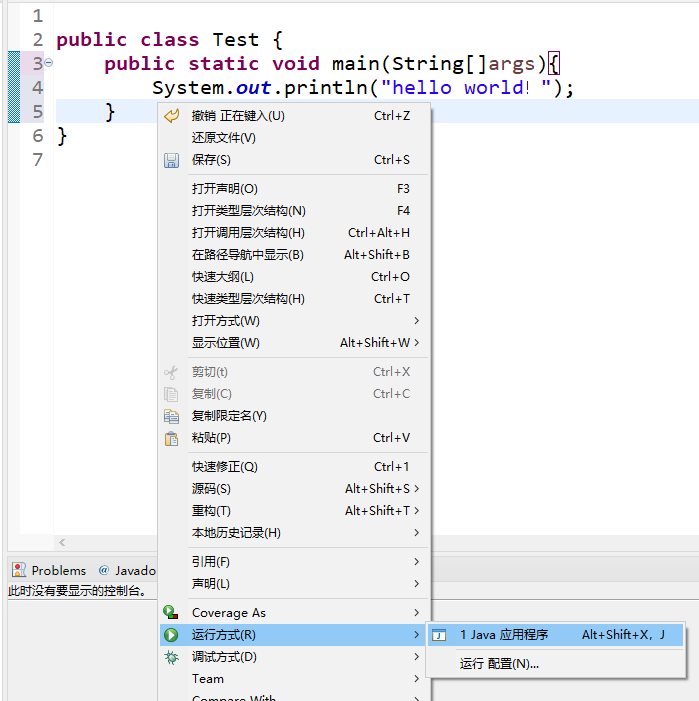Image resolution: width=699 pixels, height=701 pixels.
Task: Select 打开声明(O) from the context menu
Action: click(x=225, y=189)
